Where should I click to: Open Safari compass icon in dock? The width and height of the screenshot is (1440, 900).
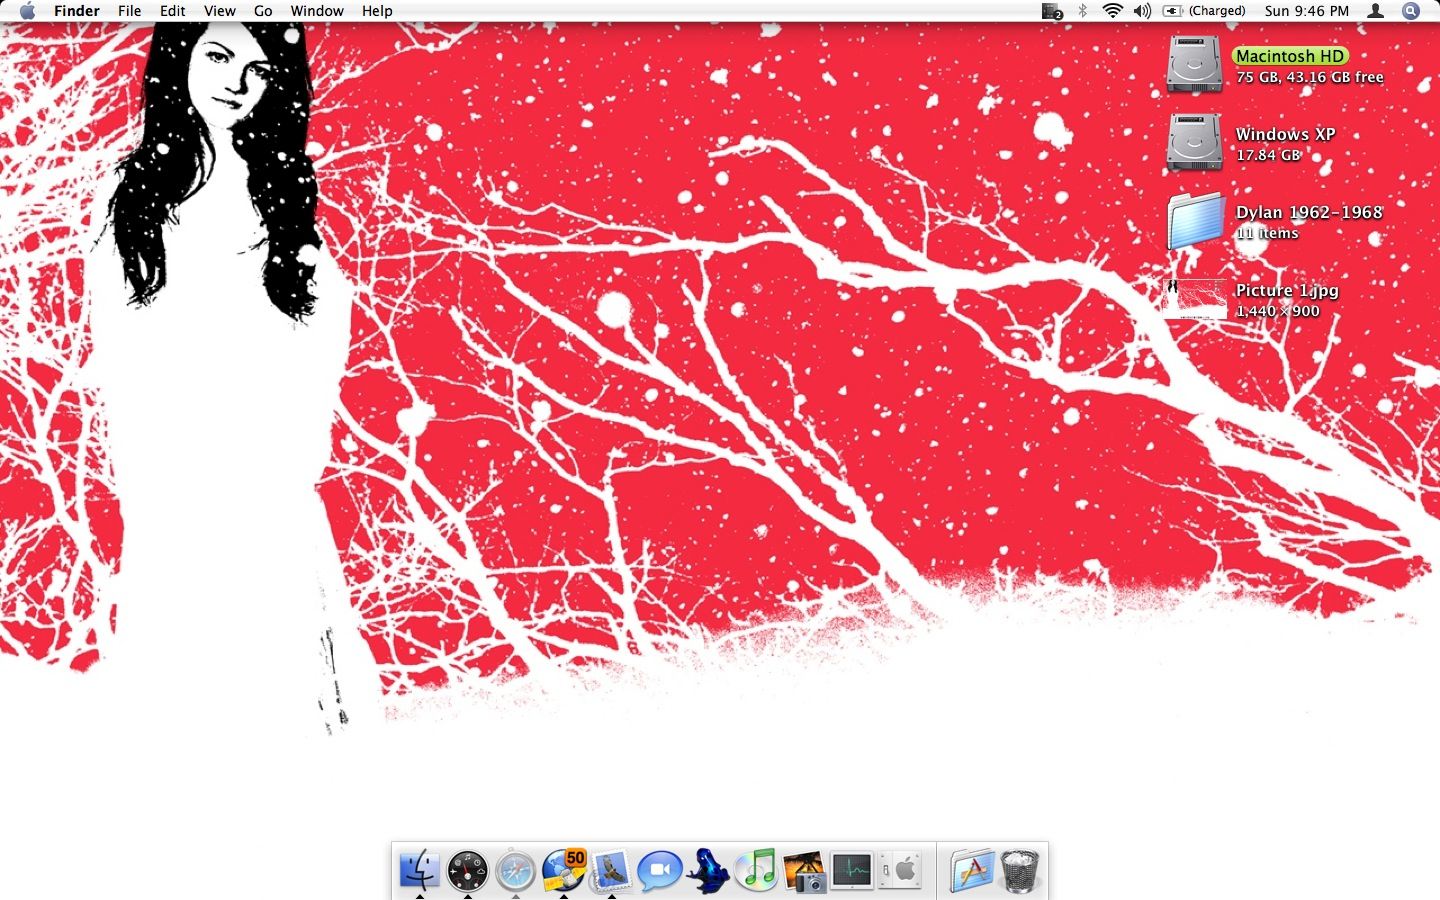coord(515,871)
